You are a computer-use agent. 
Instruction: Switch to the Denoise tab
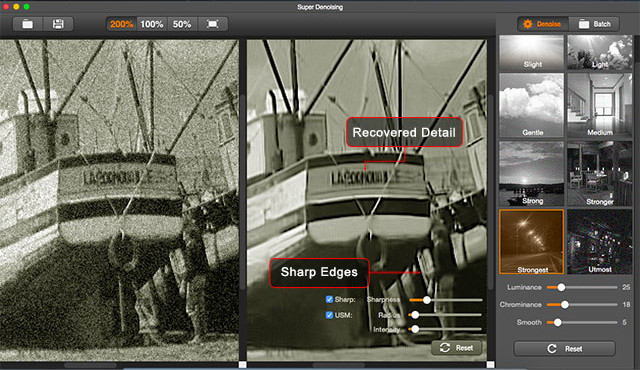tap(543, 24)
